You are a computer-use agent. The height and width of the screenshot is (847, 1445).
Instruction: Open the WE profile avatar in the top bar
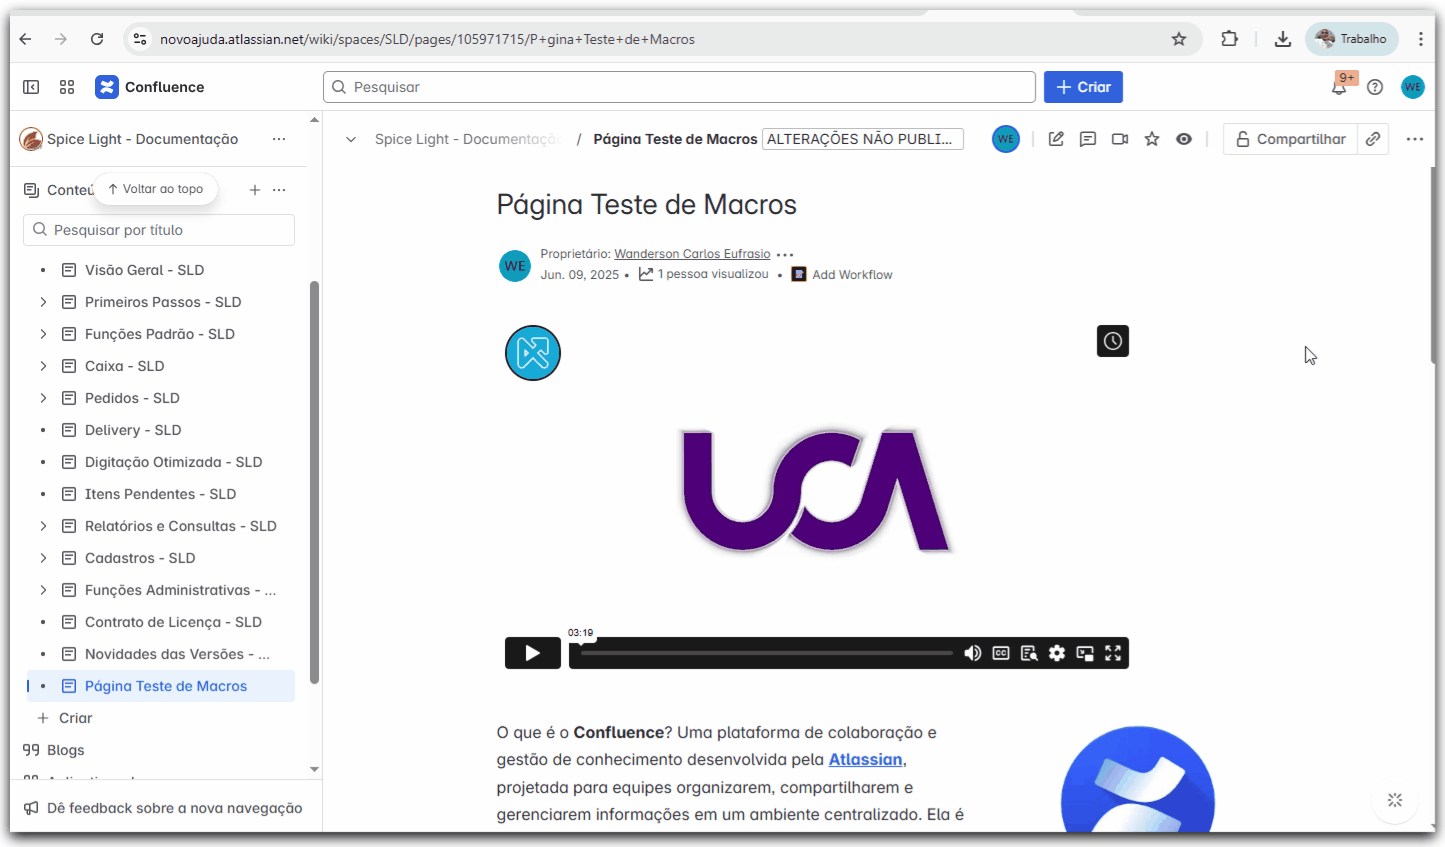tap(1412, 87)
